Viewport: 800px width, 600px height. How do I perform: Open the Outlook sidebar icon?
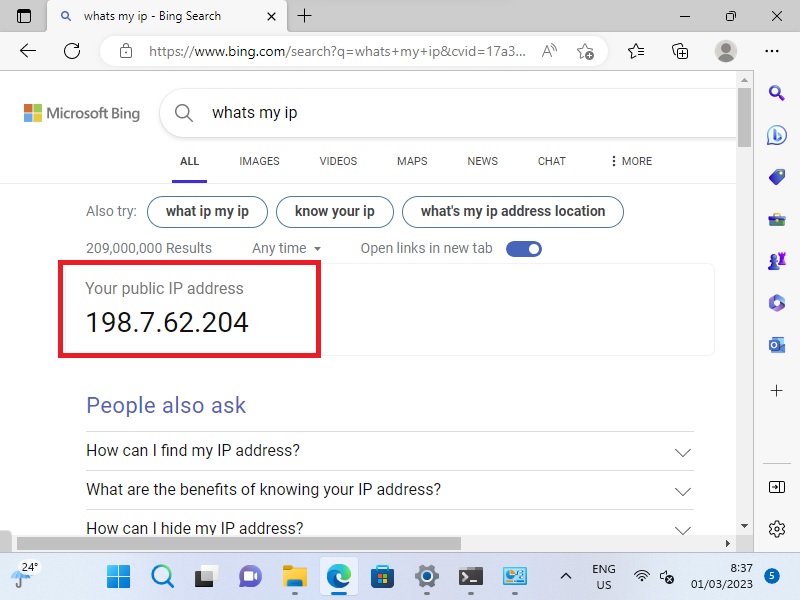[x=777, y=345]
